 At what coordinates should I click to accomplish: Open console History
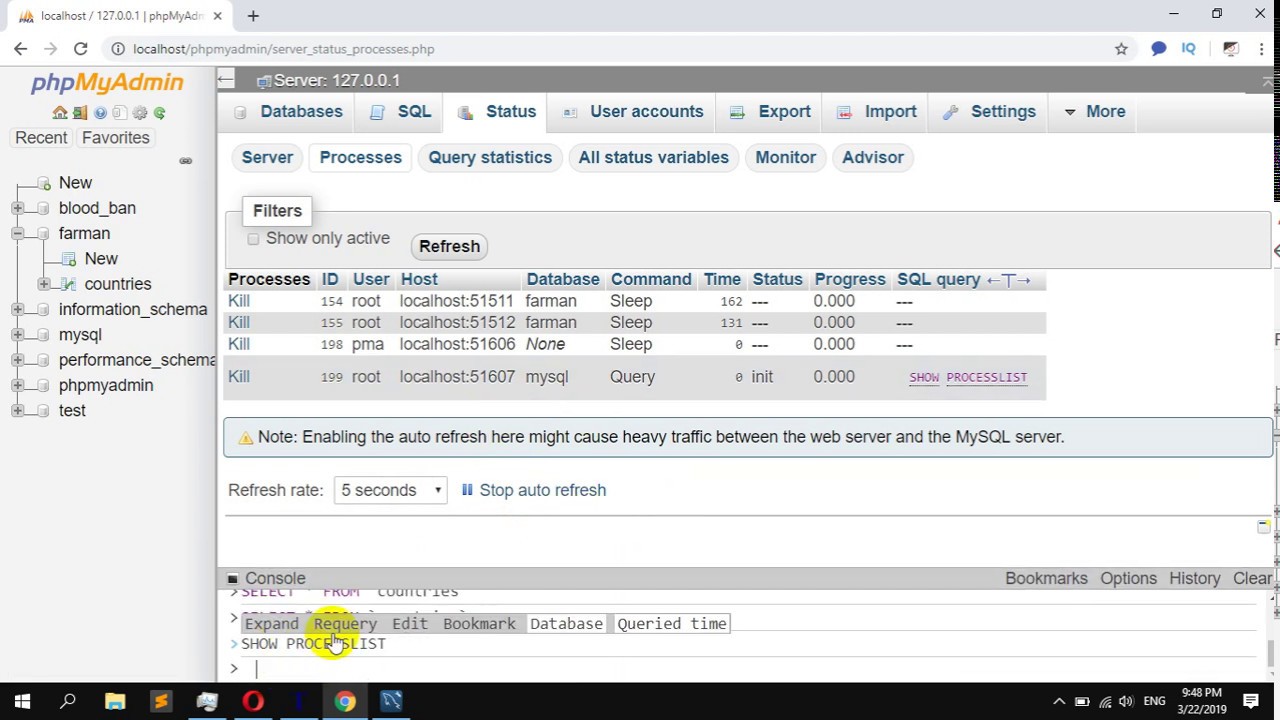(x=1195, y=579)
